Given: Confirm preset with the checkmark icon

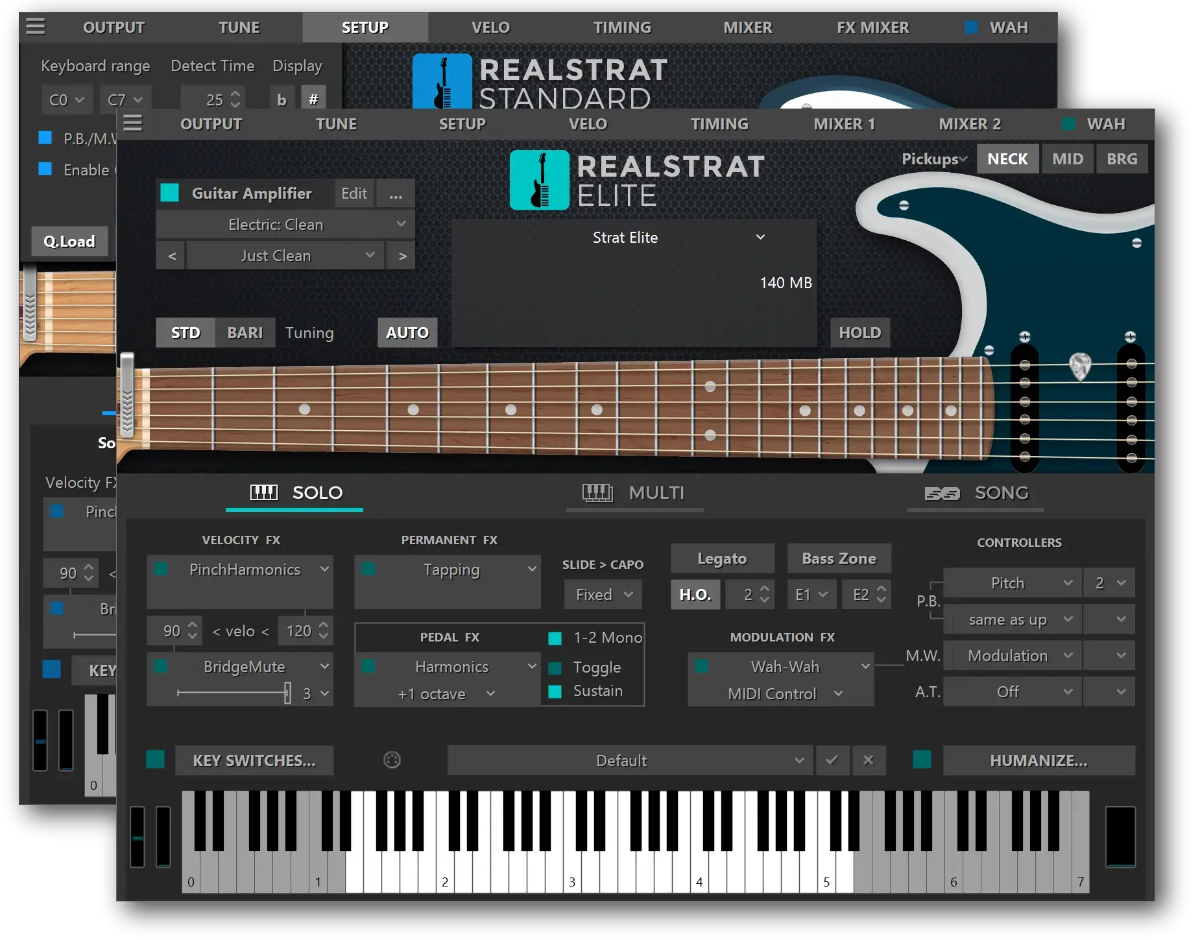Looking at the screenshot, I should coord(833,760).
